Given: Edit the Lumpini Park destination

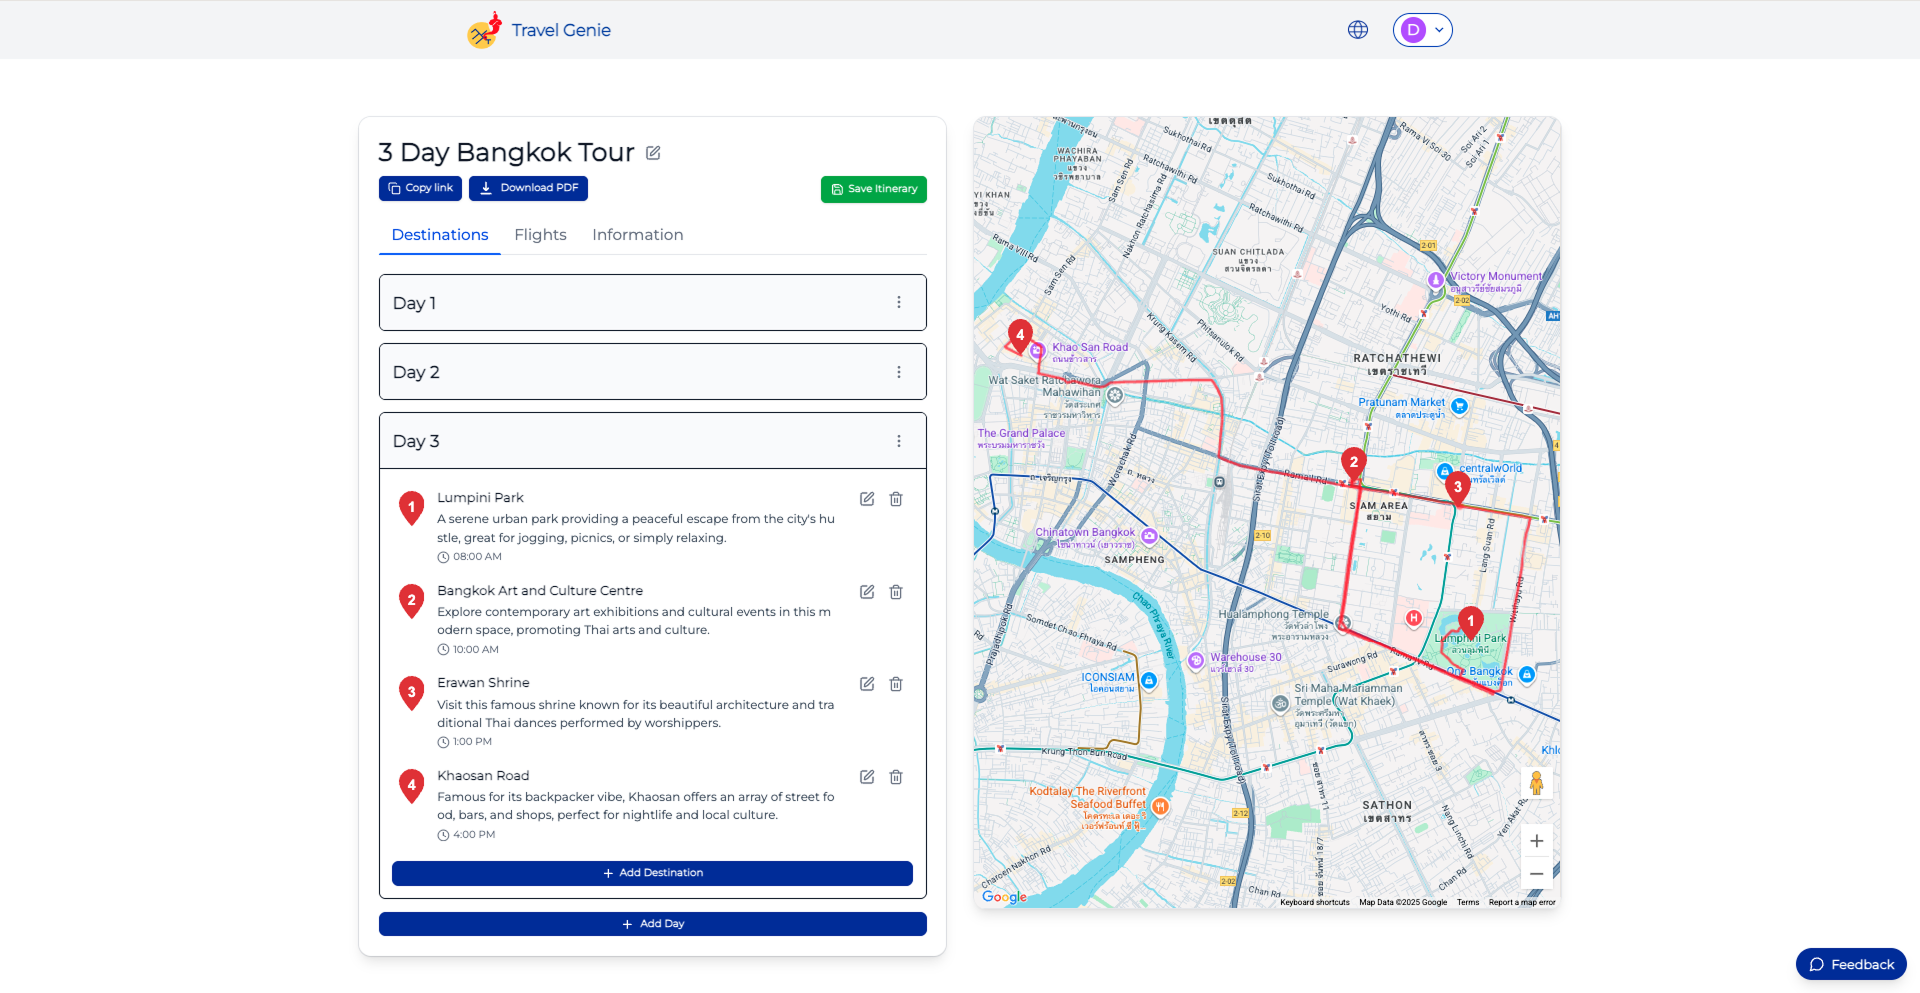Looking at the screenshot, I should (867, 499).
